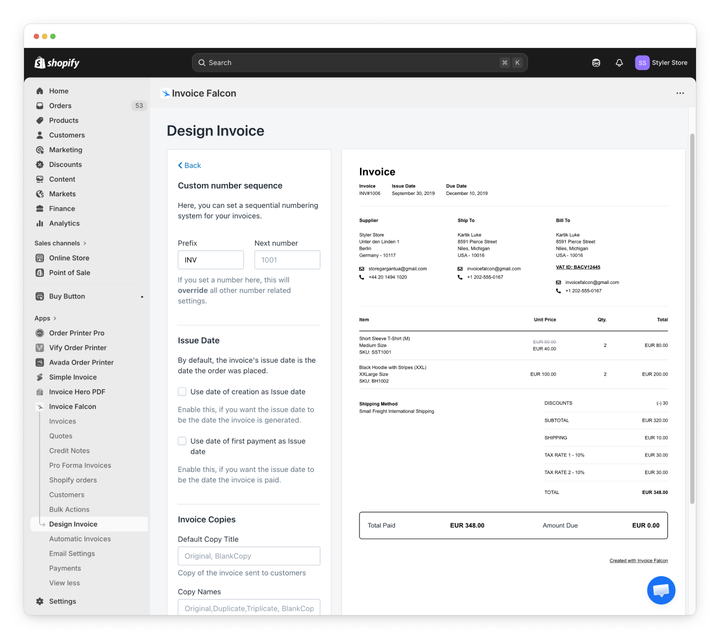Open Pro Forma Invoices submenu item

tap(80, 465)
